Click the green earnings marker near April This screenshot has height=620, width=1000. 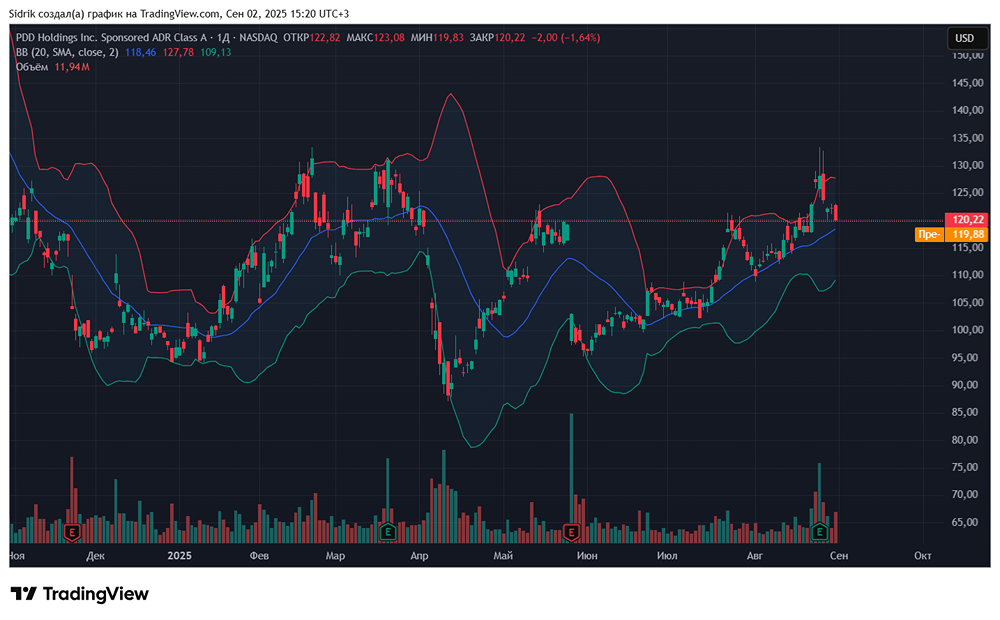[387, 532]
